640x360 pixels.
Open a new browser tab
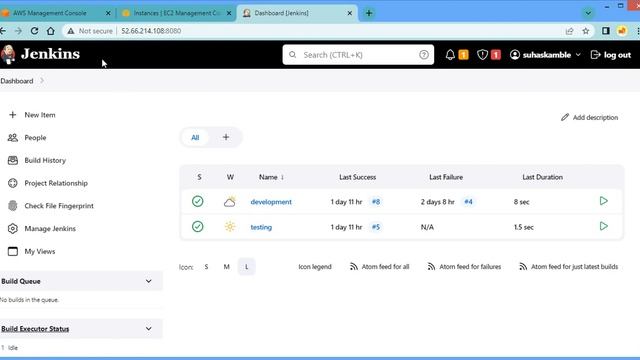click(x=369, y=13)
